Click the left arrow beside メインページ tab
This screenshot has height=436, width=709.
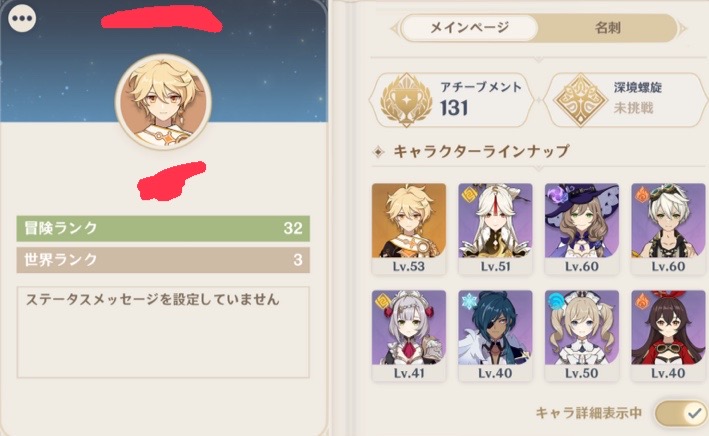point(395,28)
